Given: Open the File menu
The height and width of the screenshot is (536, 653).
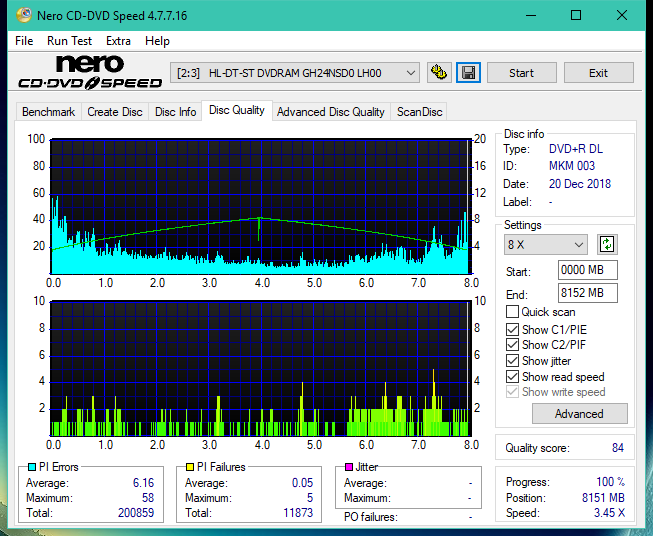Looking at the screenshot, I should tap(24, 41).
